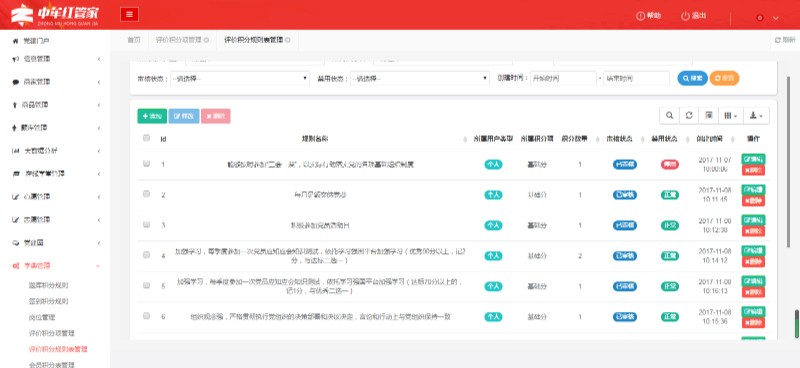Click the red 删除 button in row 5

point(753,292)
